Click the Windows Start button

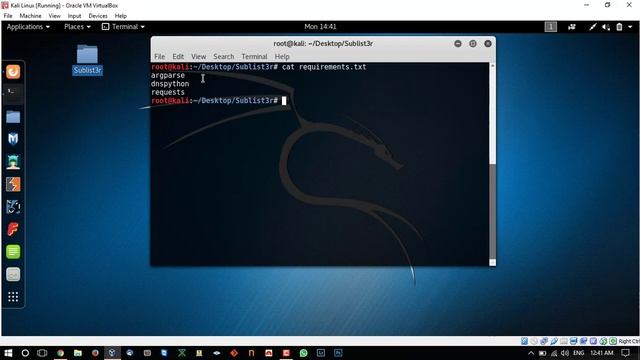[x=8, y=353]
